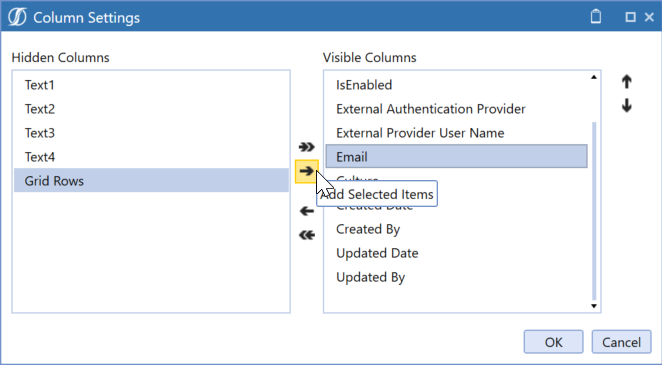
Task: Click the remove selected left arrow icon
Action: pyautogui.click(x=307, y=211)
